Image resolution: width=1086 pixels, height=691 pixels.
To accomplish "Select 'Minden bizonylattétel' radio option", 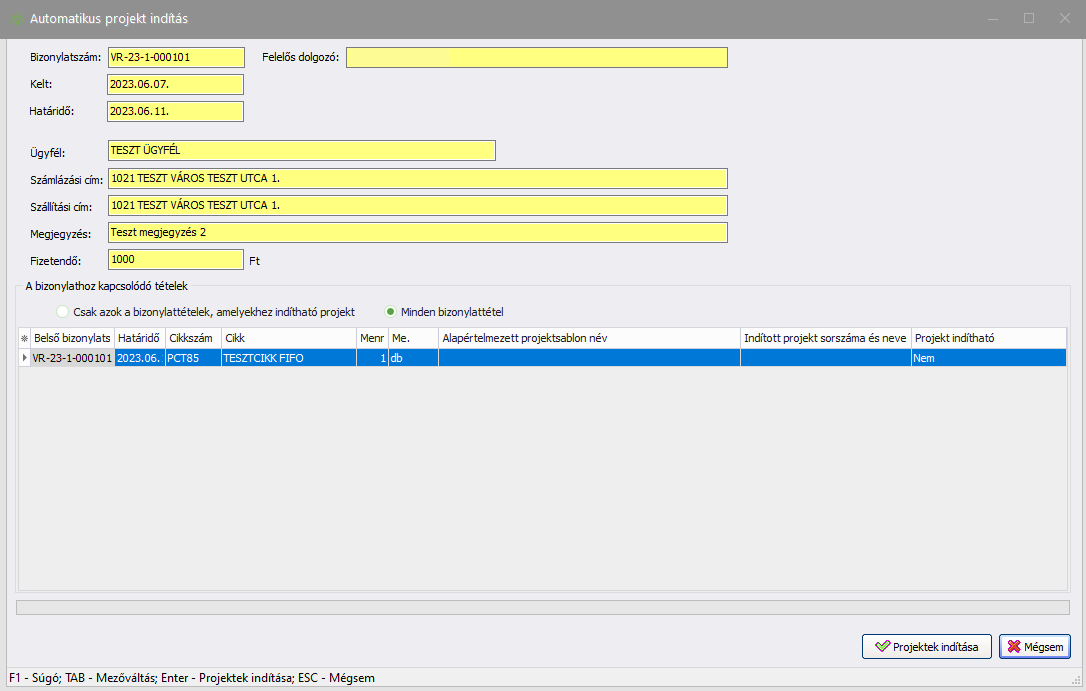I will tap(392, 311).
